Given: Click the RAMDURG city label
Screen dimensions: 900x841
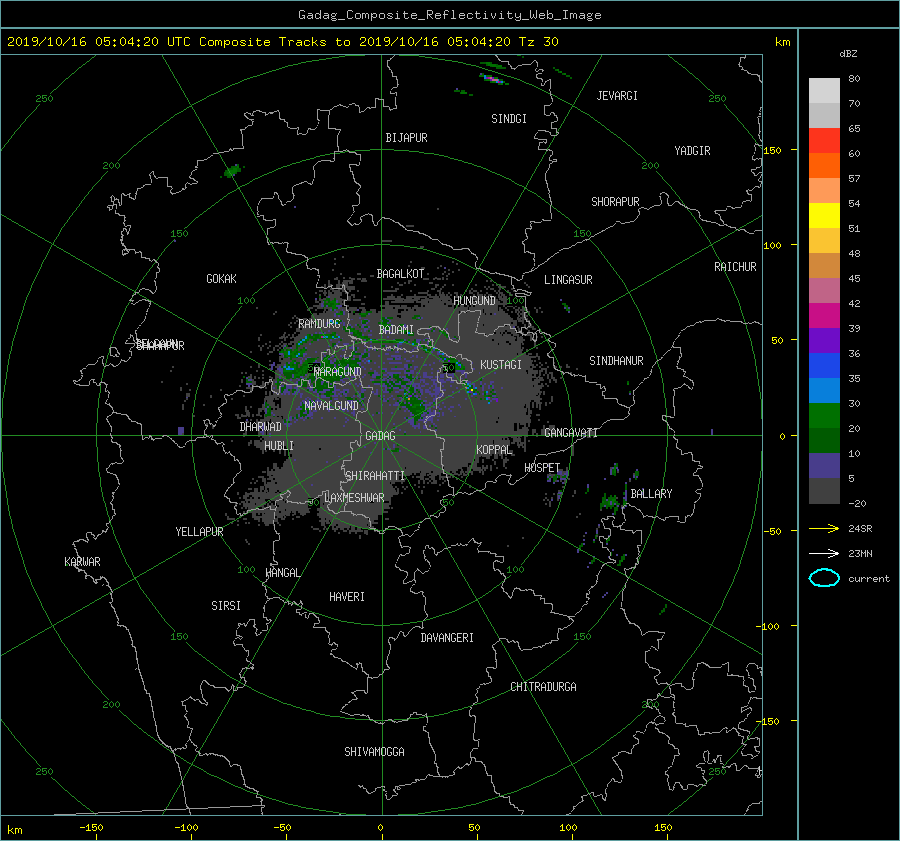Looking at the screenshot, I should 319,324.
